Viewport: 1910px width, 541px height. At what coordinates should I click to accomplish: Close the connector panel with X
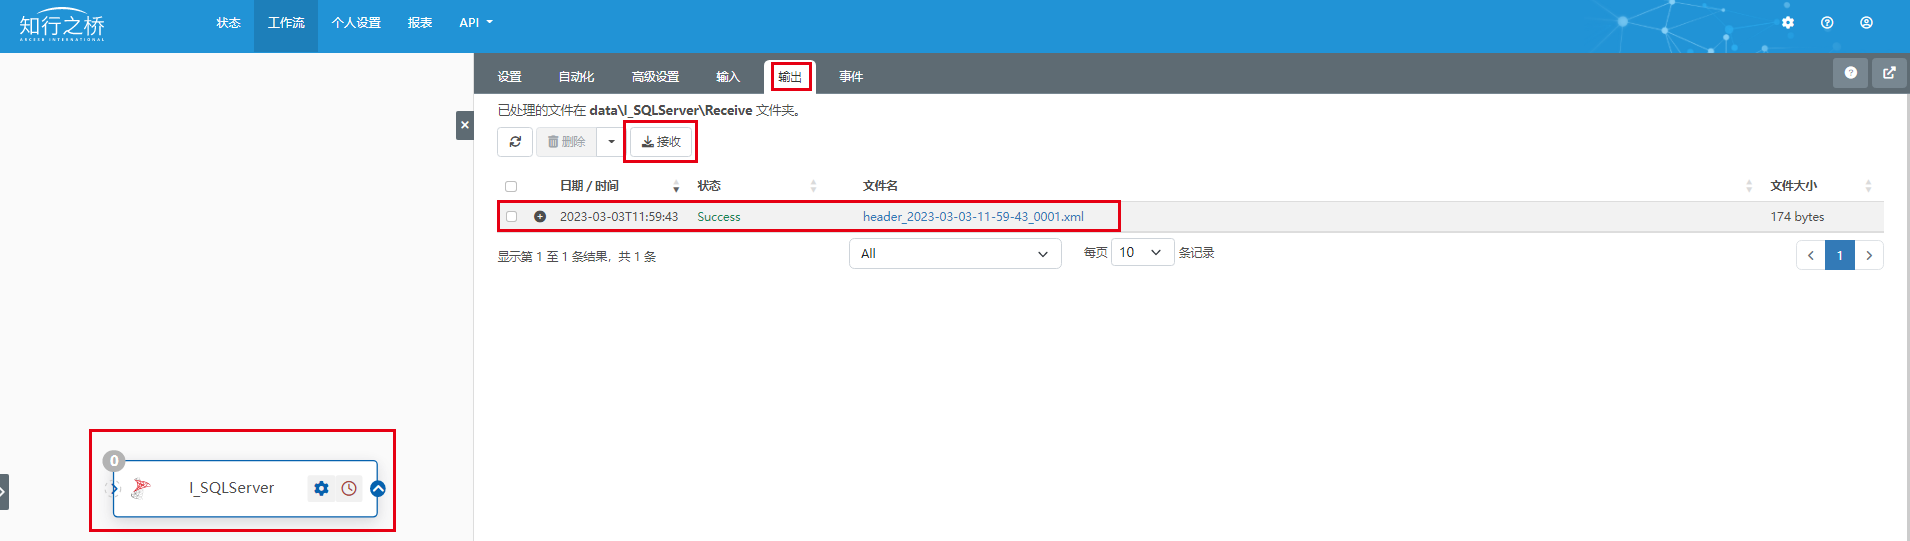point(465,125)
